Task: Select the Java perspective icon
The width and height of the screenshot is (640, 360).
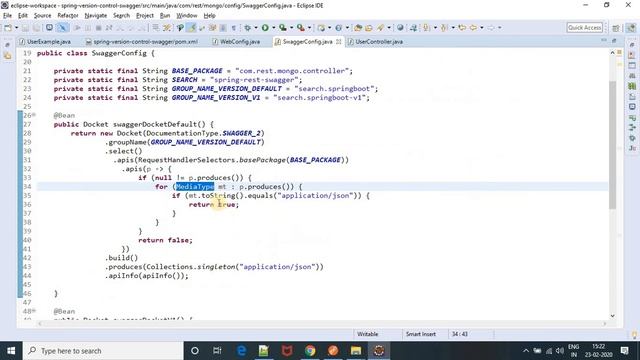Action: 631,28
